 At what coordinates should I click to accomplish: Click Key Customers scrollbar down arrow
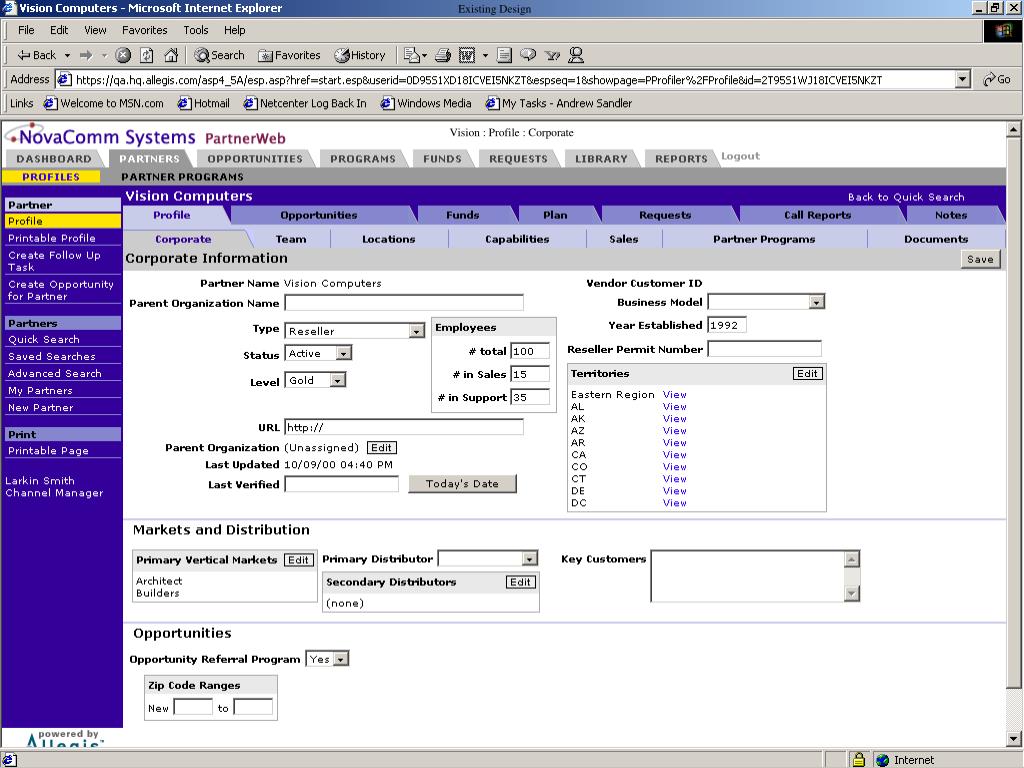pyautogui.click(x=852, y=593)
